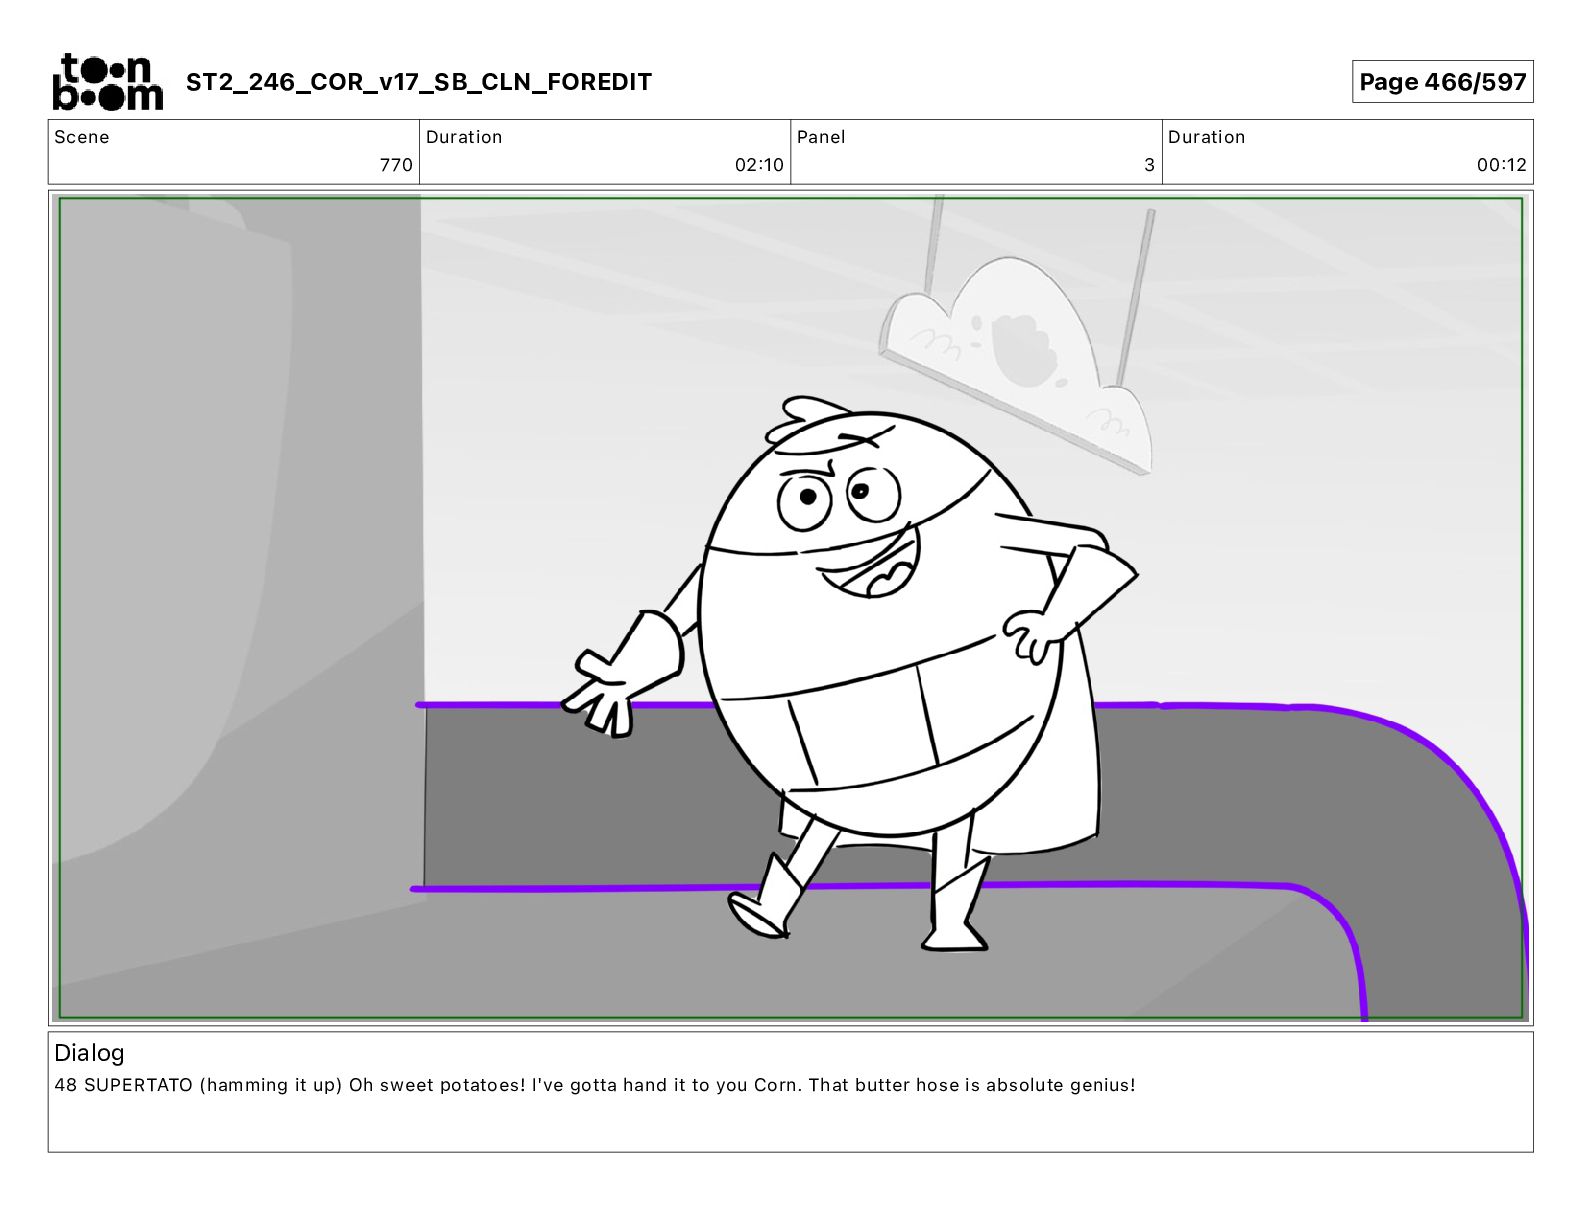Click the Duration label above 00:12
This screenshot has height=1224, width=1584.
pos(1207,137)
